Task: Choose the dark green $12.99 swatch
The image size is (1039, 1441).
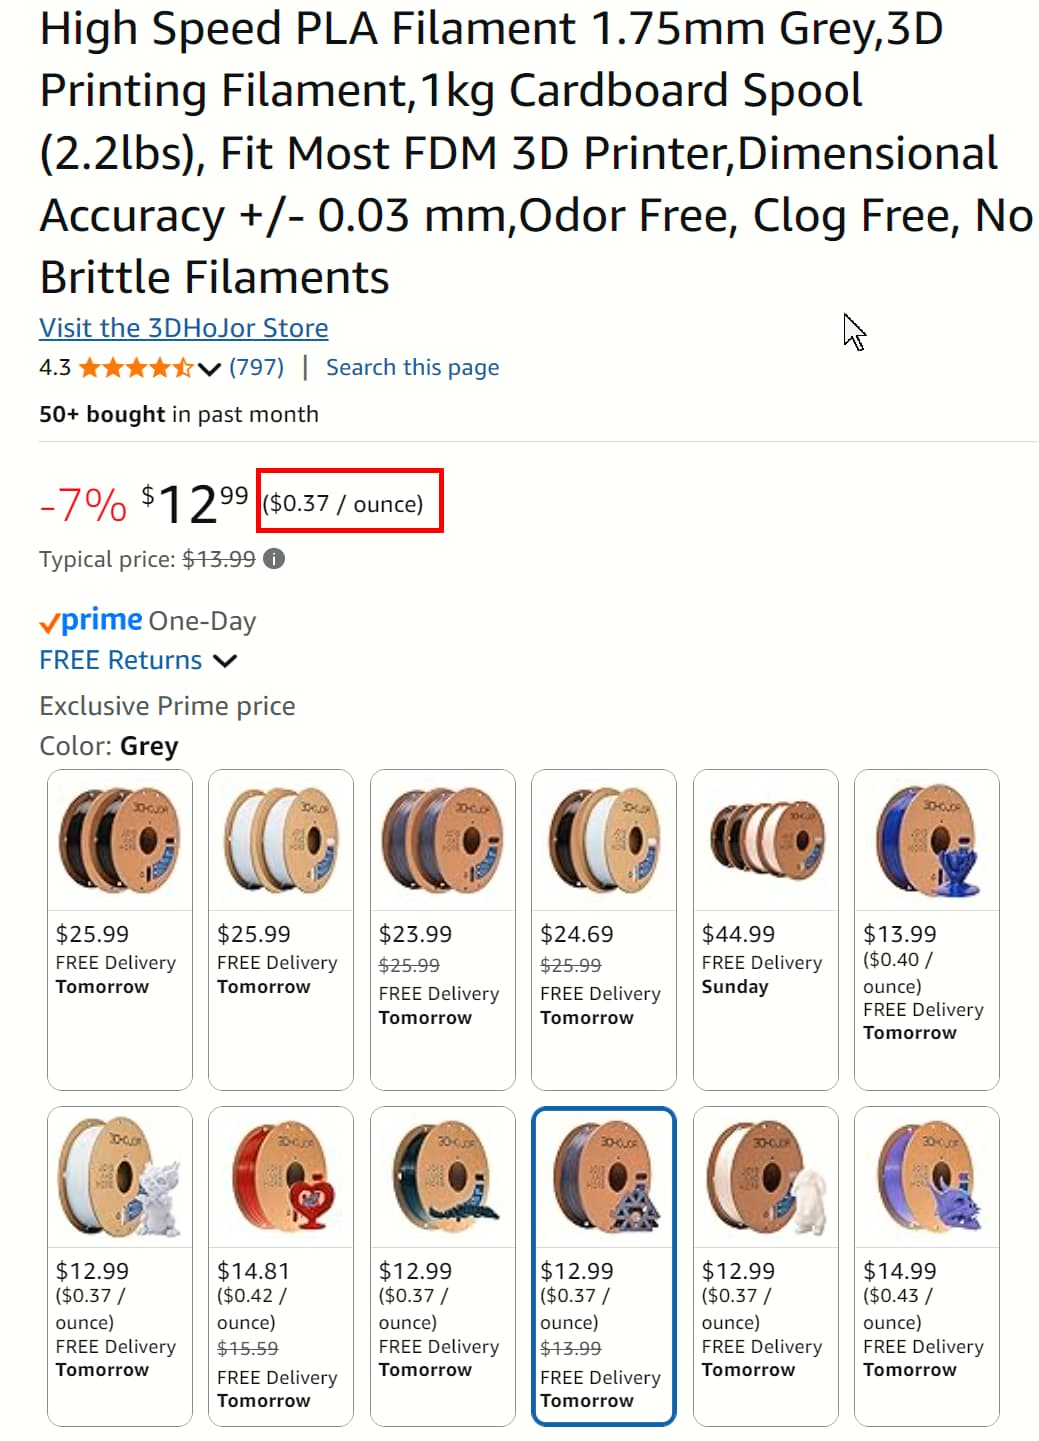Action: [443, 1265]
